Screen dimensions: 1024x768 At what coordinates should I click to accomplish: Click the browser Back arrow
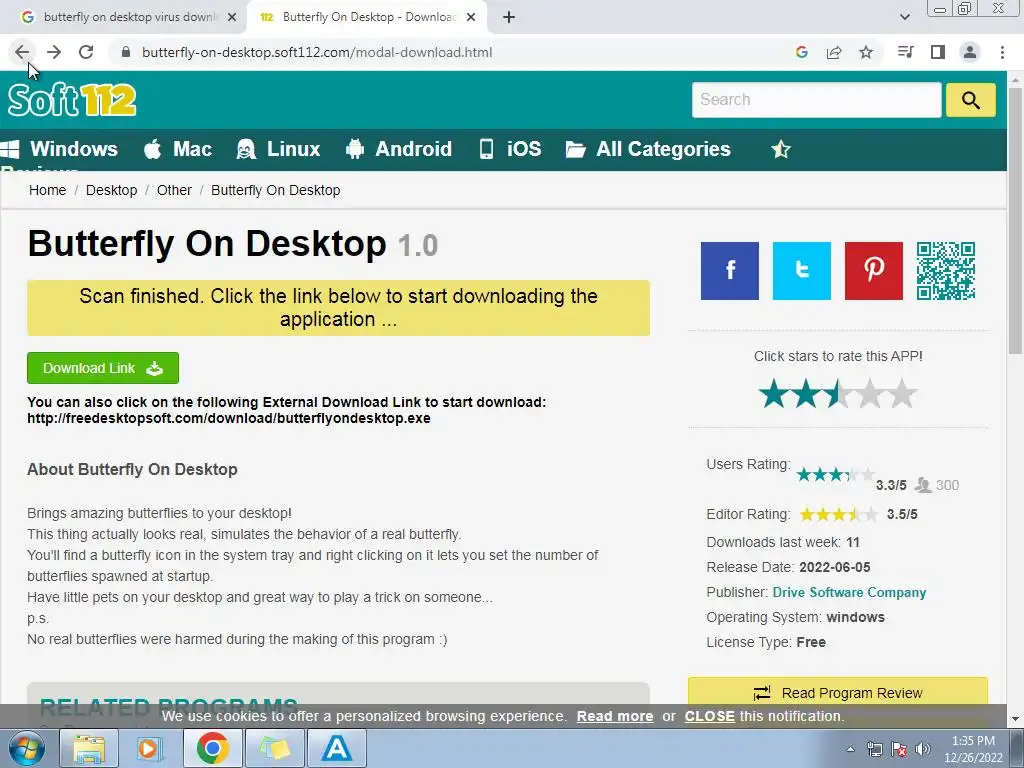(x=22, y=52)
